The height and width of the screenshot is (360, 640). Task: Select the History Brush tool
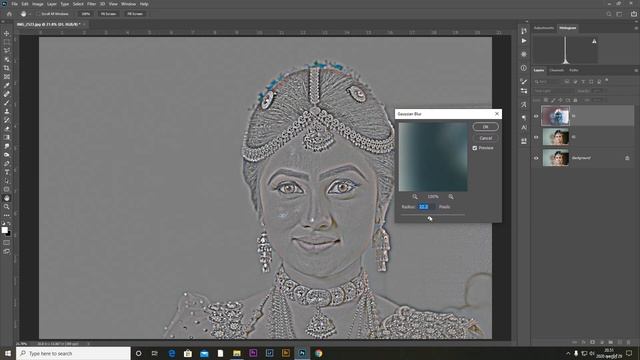pyautogui.click(x=7, y=120)
